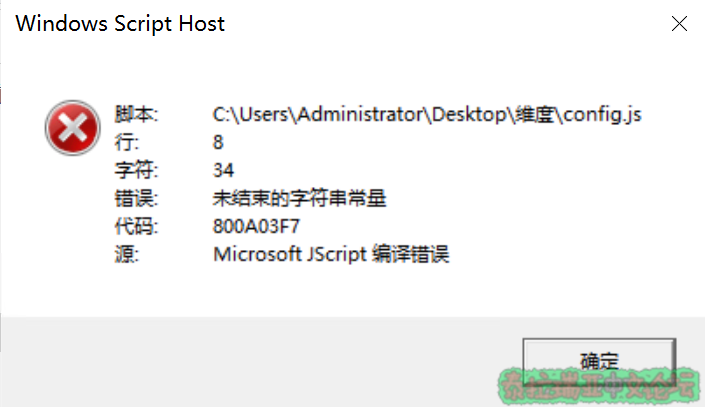This screenshot has height=407, width=705.
Task: Close the Windows Script Host dialog
Action: pyautogui.click(x=679, y=23)
